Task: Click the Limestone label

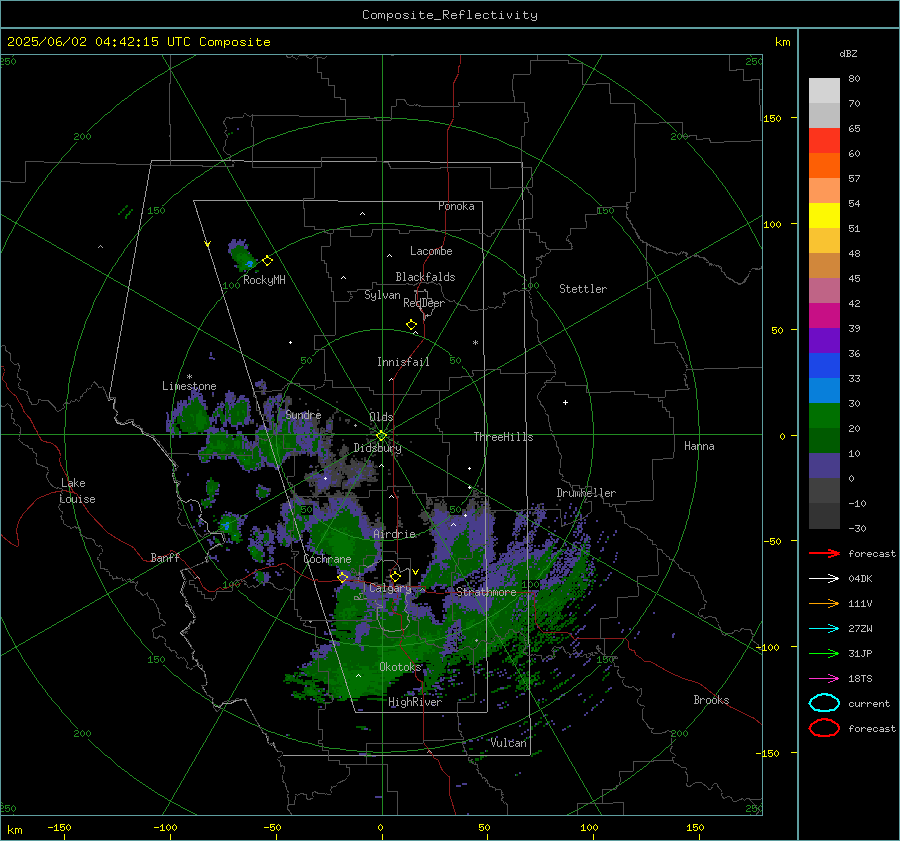Action: pyautogui.click(x=189, y=386)
